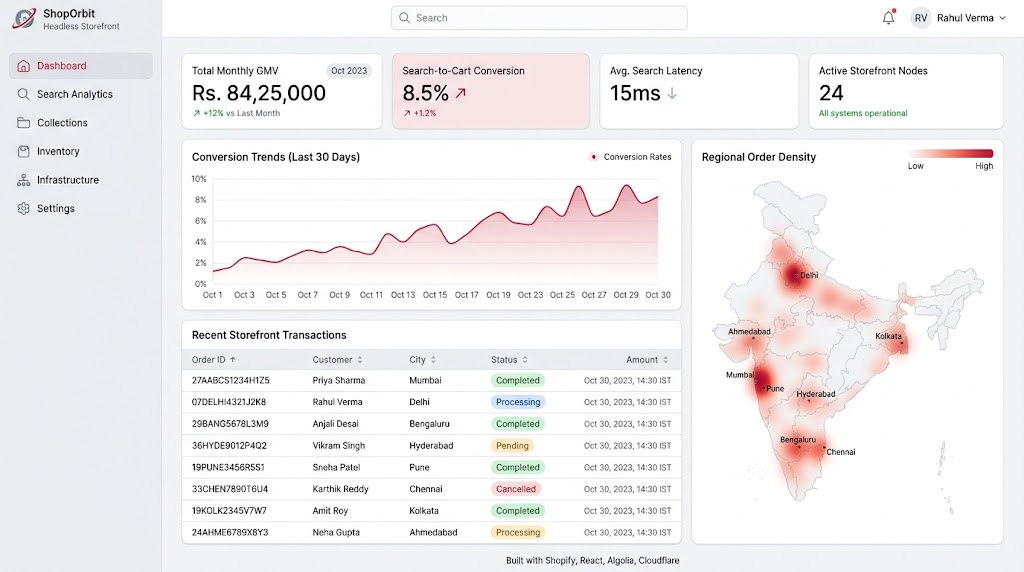Click the Avg. Search Latency card
1024x572 pixels.
tap(699, 91)
